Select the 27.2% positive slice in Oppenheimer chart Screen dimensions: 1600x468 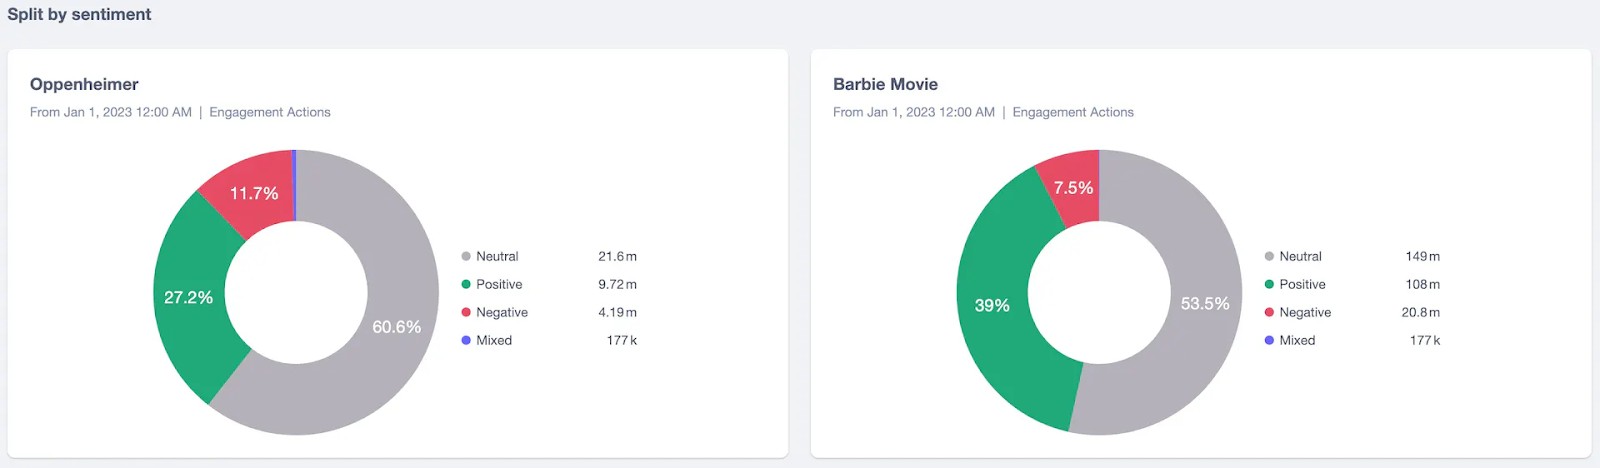click(x=188, y=298)
